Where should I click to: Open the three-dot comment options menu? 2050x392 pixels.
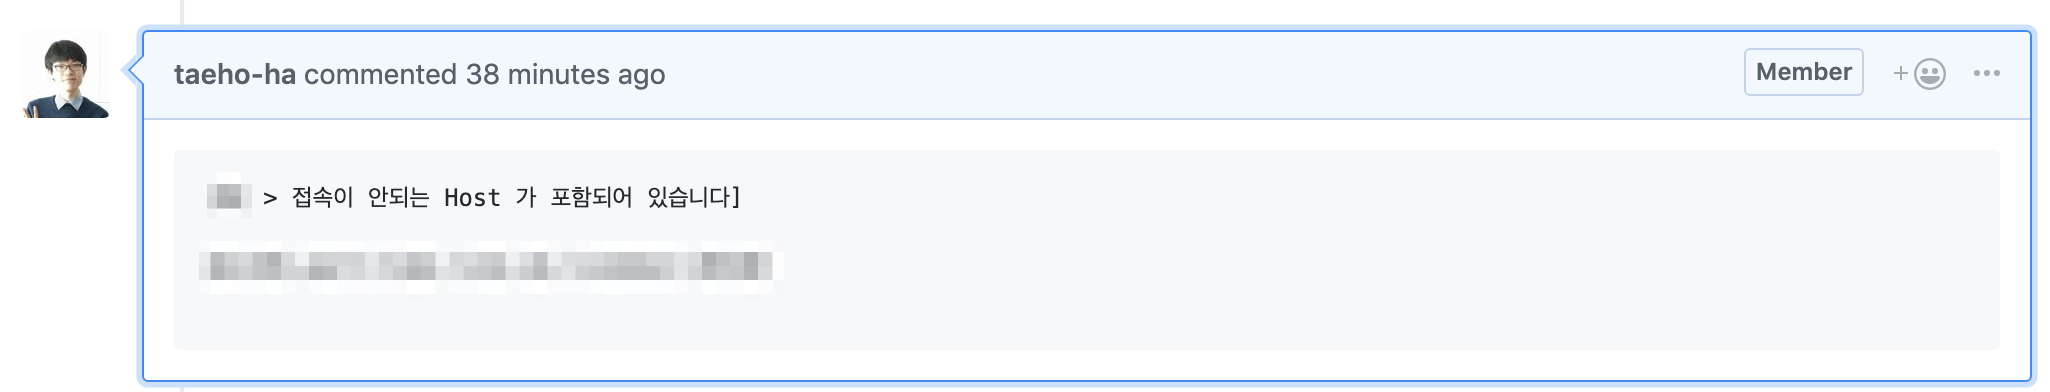(x=1986, y=73)
